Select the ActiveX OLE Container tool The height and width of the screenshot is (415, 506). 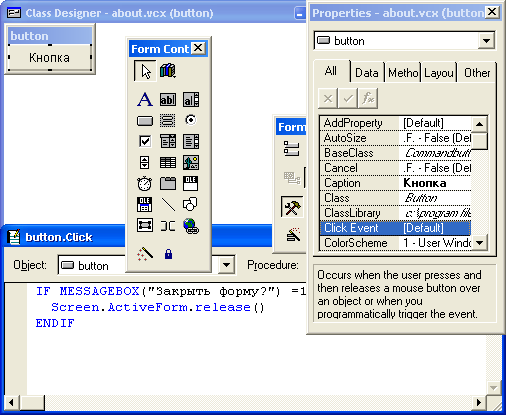[191, 184]
